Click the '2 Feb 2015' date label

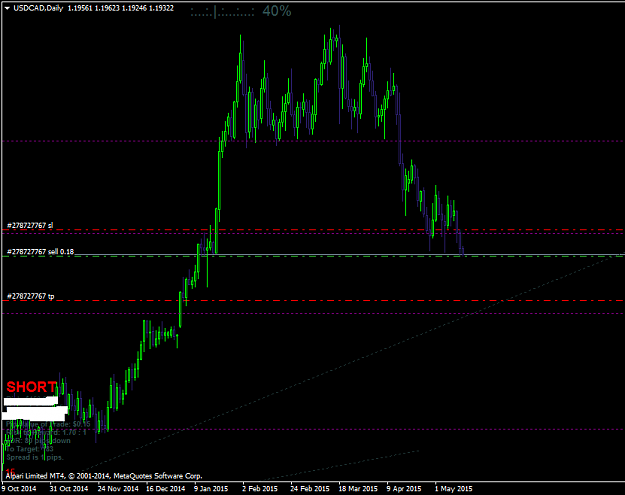point(260,489)
